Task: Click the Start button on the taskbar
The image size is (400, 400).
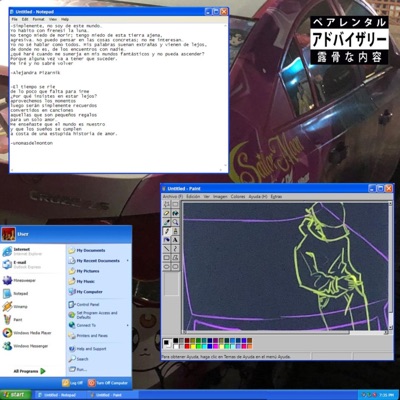Action: pyautogui.click(x=16, y=395)
